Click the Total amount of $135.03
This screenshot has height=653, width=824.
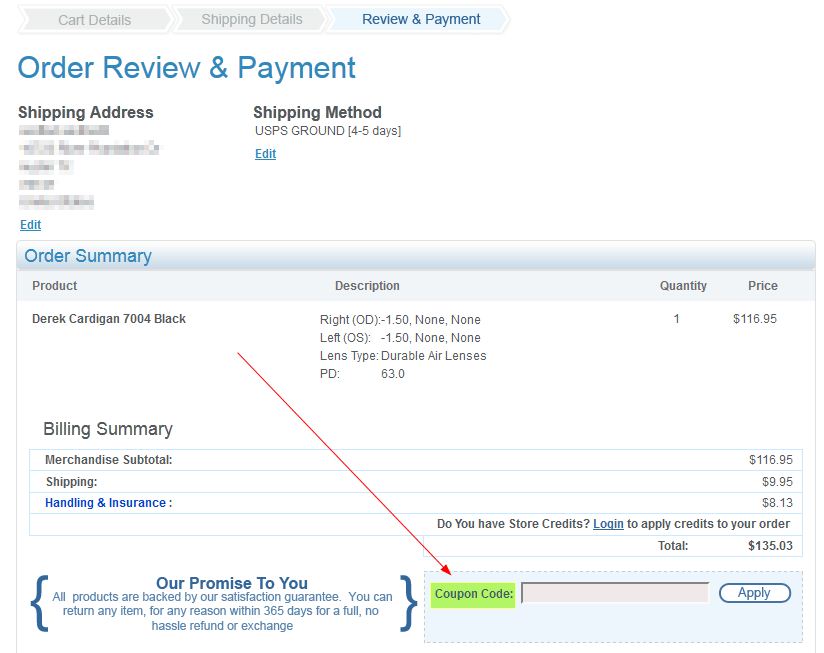766,545
